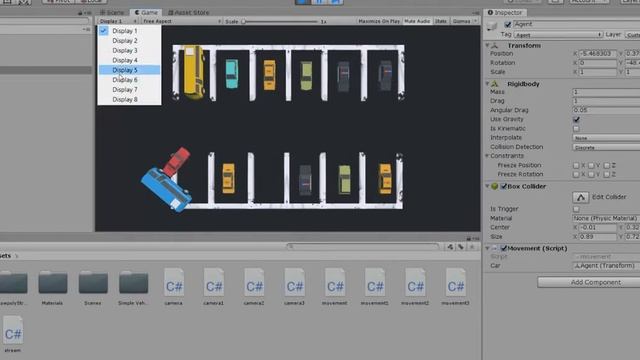Collapse the Transform component
This screenshot has height=360, width=640.
(487, 45)
